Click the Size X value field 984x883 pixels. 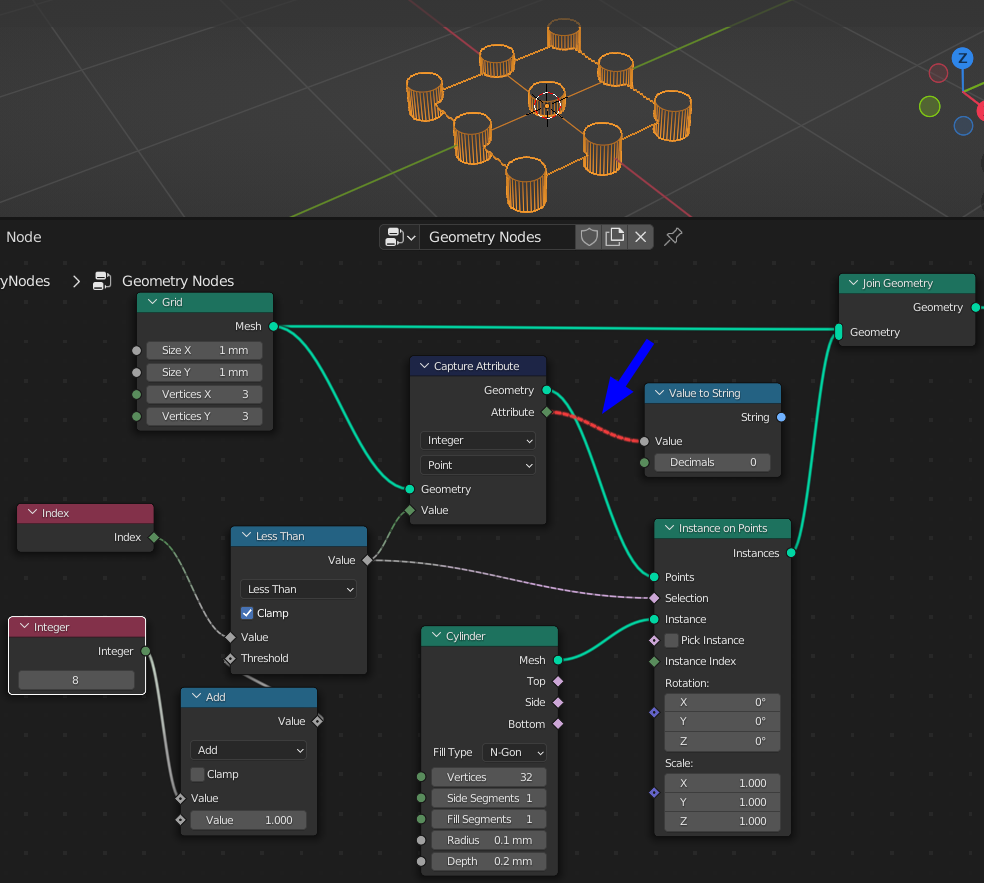[205, 350]
